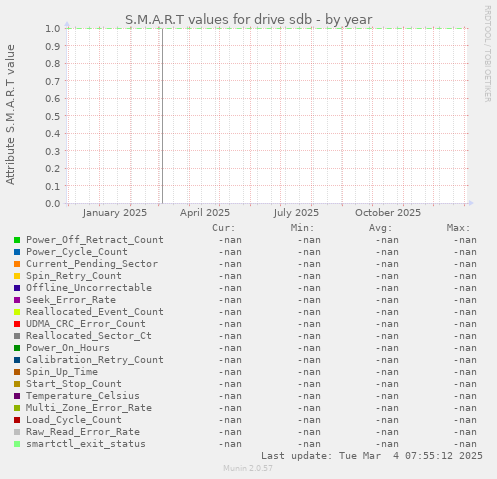
Task: Click the Power_Cycle_Count blue color swatch
Action: point(17,252)
